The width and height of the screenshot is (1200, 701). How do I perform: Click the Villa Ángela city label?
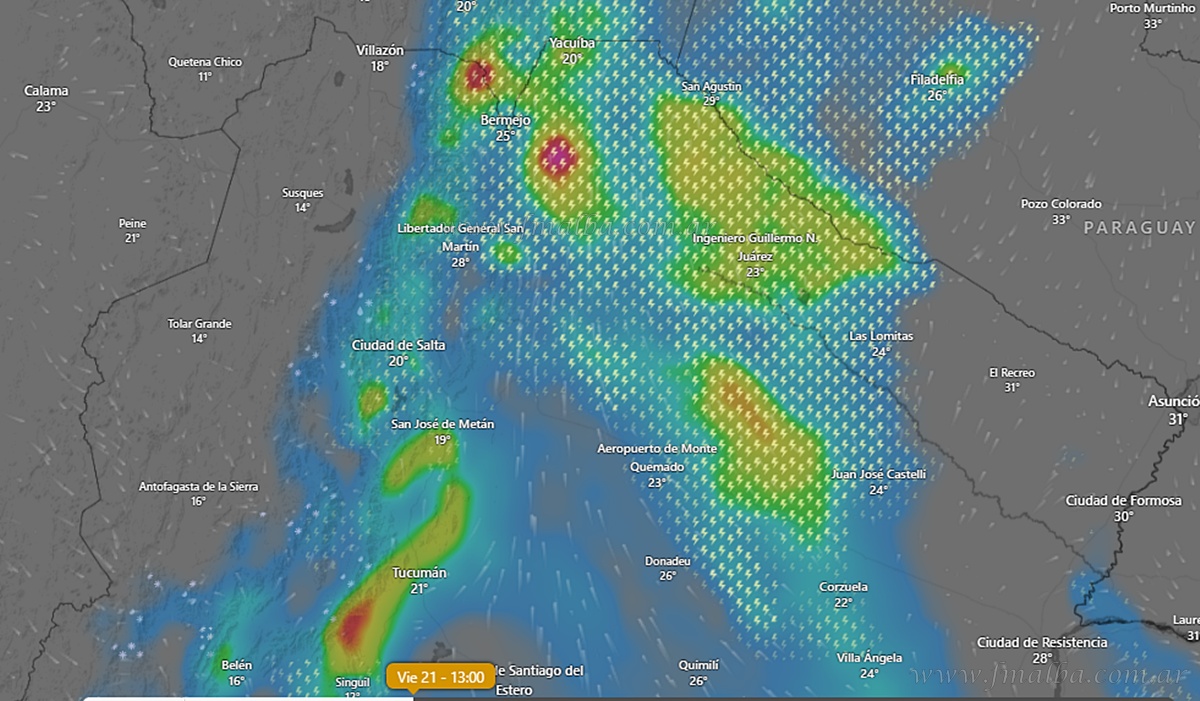point(869,657)
